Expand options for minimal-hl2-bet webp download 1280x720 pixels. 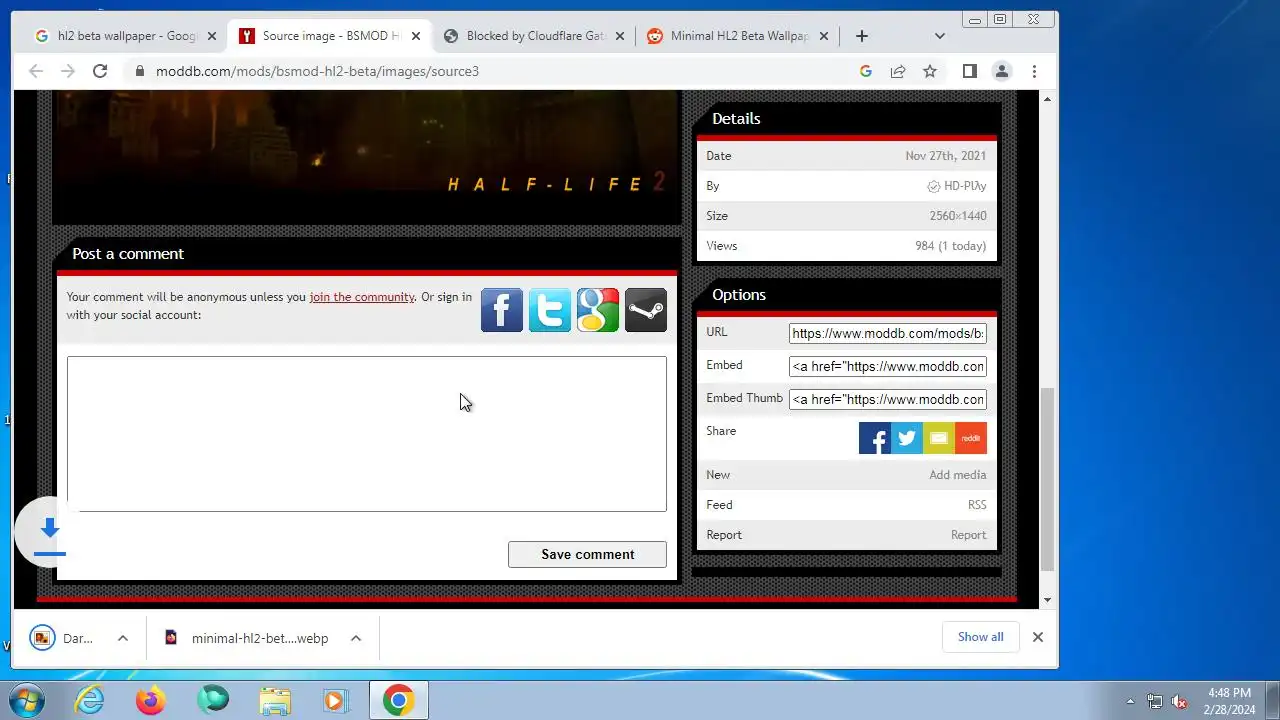pyautogui.click(x=355, y=638)
